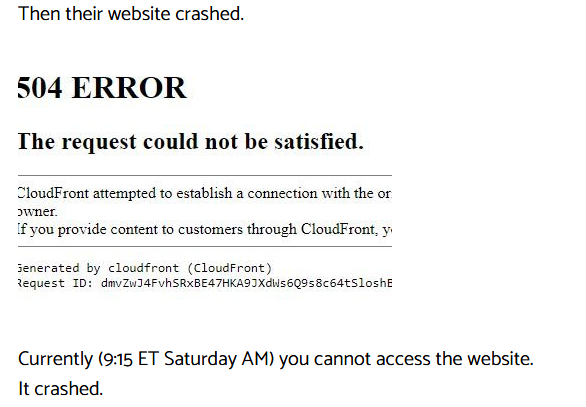Click the "Currently" word in the bottom paragraph

[x=55, y=359]
